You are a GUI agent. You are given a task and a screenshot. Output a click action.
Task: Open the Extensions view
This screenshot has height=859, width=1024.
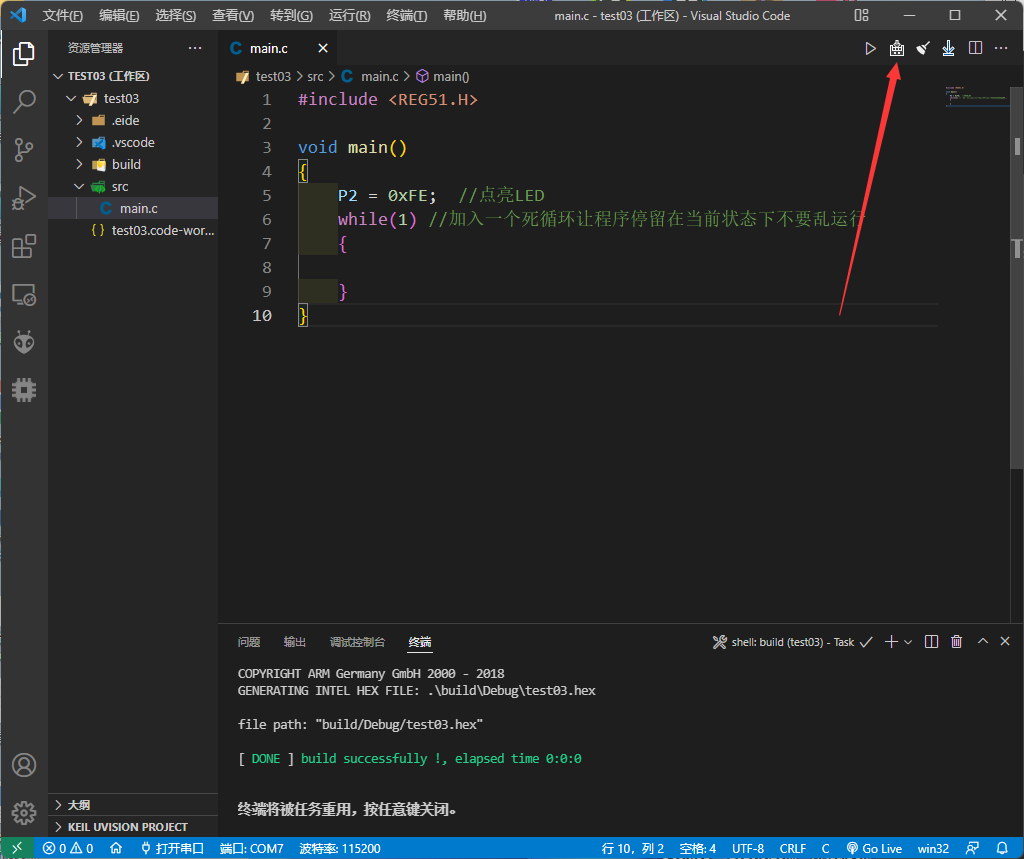click(x=24, y=246)
